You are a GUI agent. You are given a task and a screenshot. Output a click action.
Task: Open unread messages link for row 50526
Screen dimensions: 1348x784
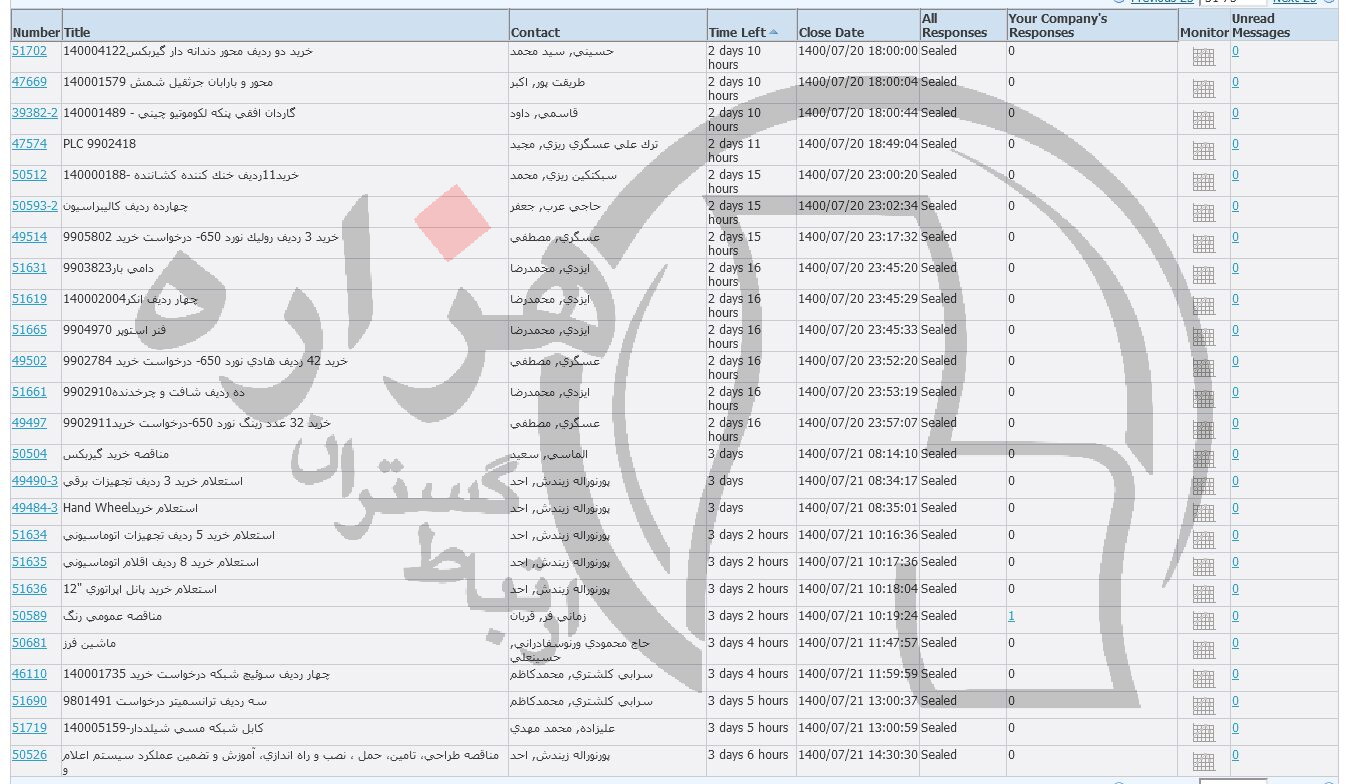coord(1235,755)
